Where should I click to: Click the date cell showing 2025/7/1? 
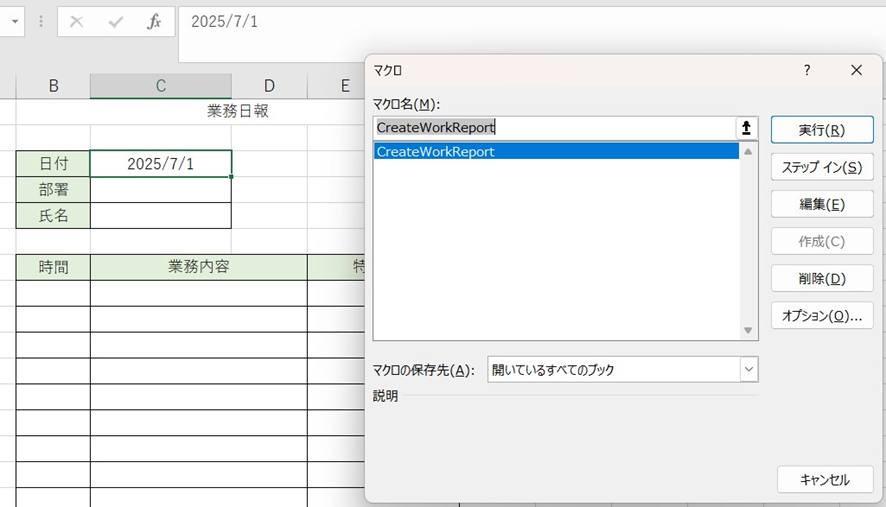(x=160, y=164)
